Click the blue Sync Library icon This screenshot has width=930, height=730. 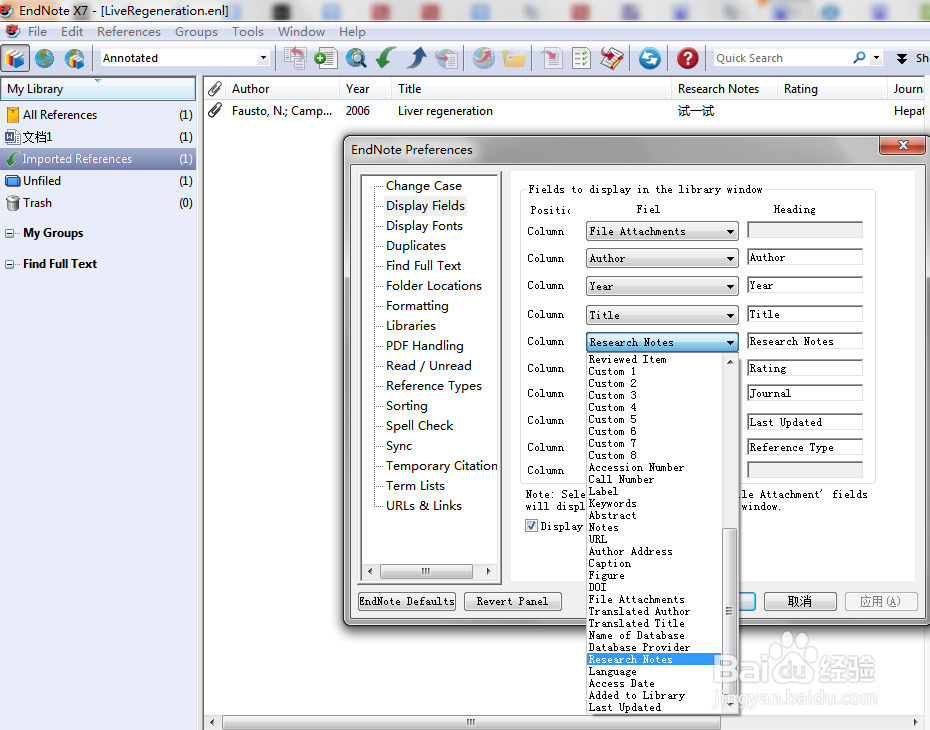(x=649, y=58)
